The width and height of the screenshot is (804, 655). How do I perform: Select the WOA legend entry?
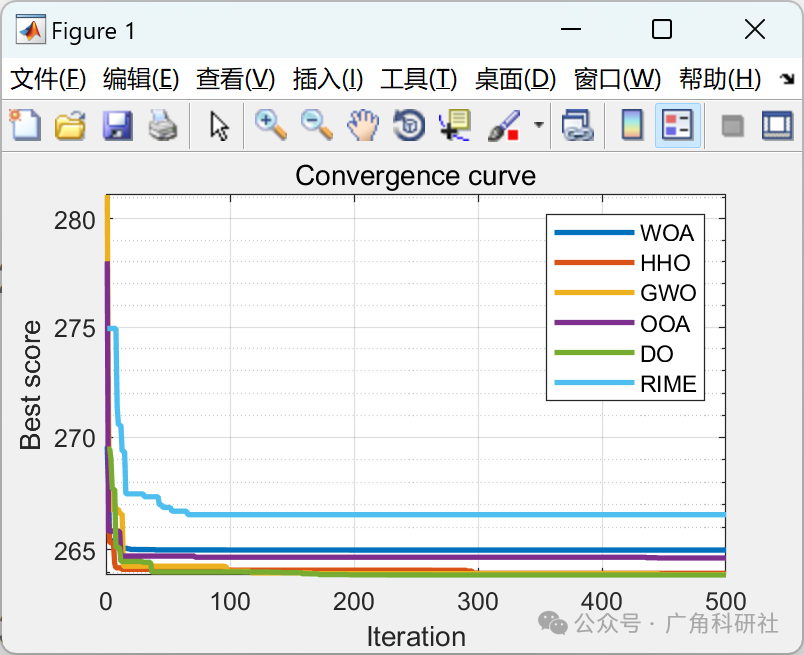pyautogui.click(x=625, y=233)
